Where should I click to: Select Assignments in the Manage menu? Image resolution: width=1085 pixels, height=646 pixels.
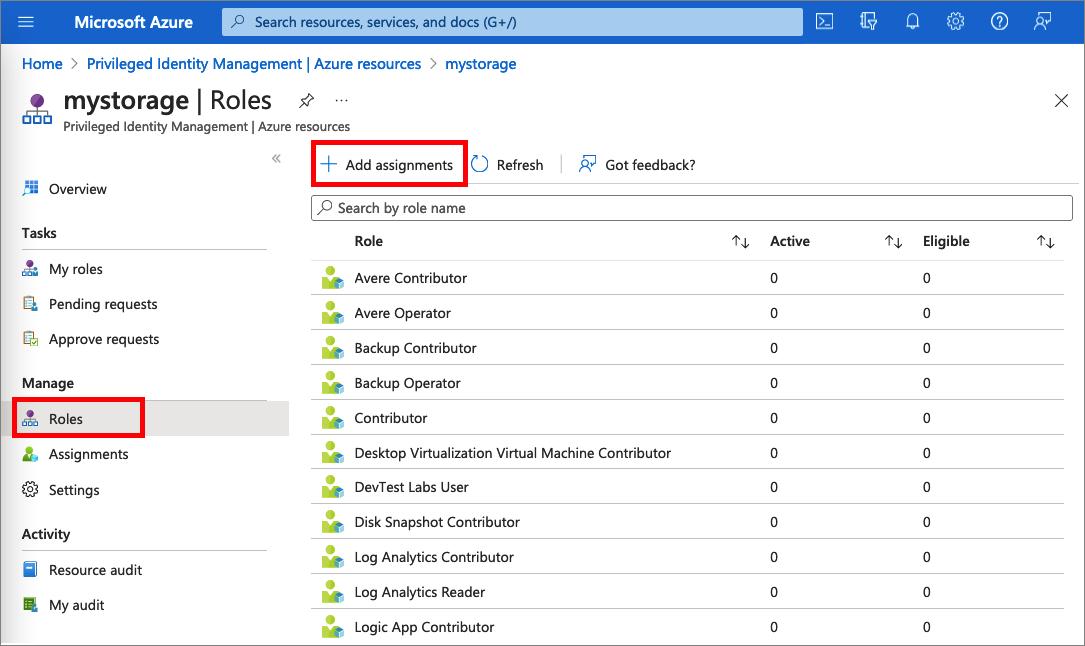88,454
